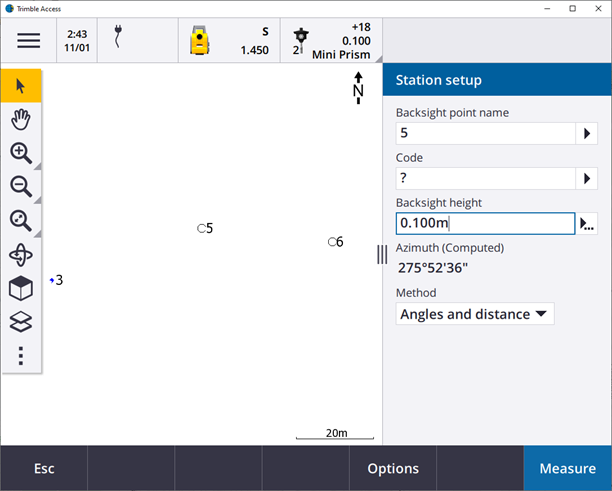Click the Options softkey
The height and width of the screenshot is (491, 612).
[393, 468]
